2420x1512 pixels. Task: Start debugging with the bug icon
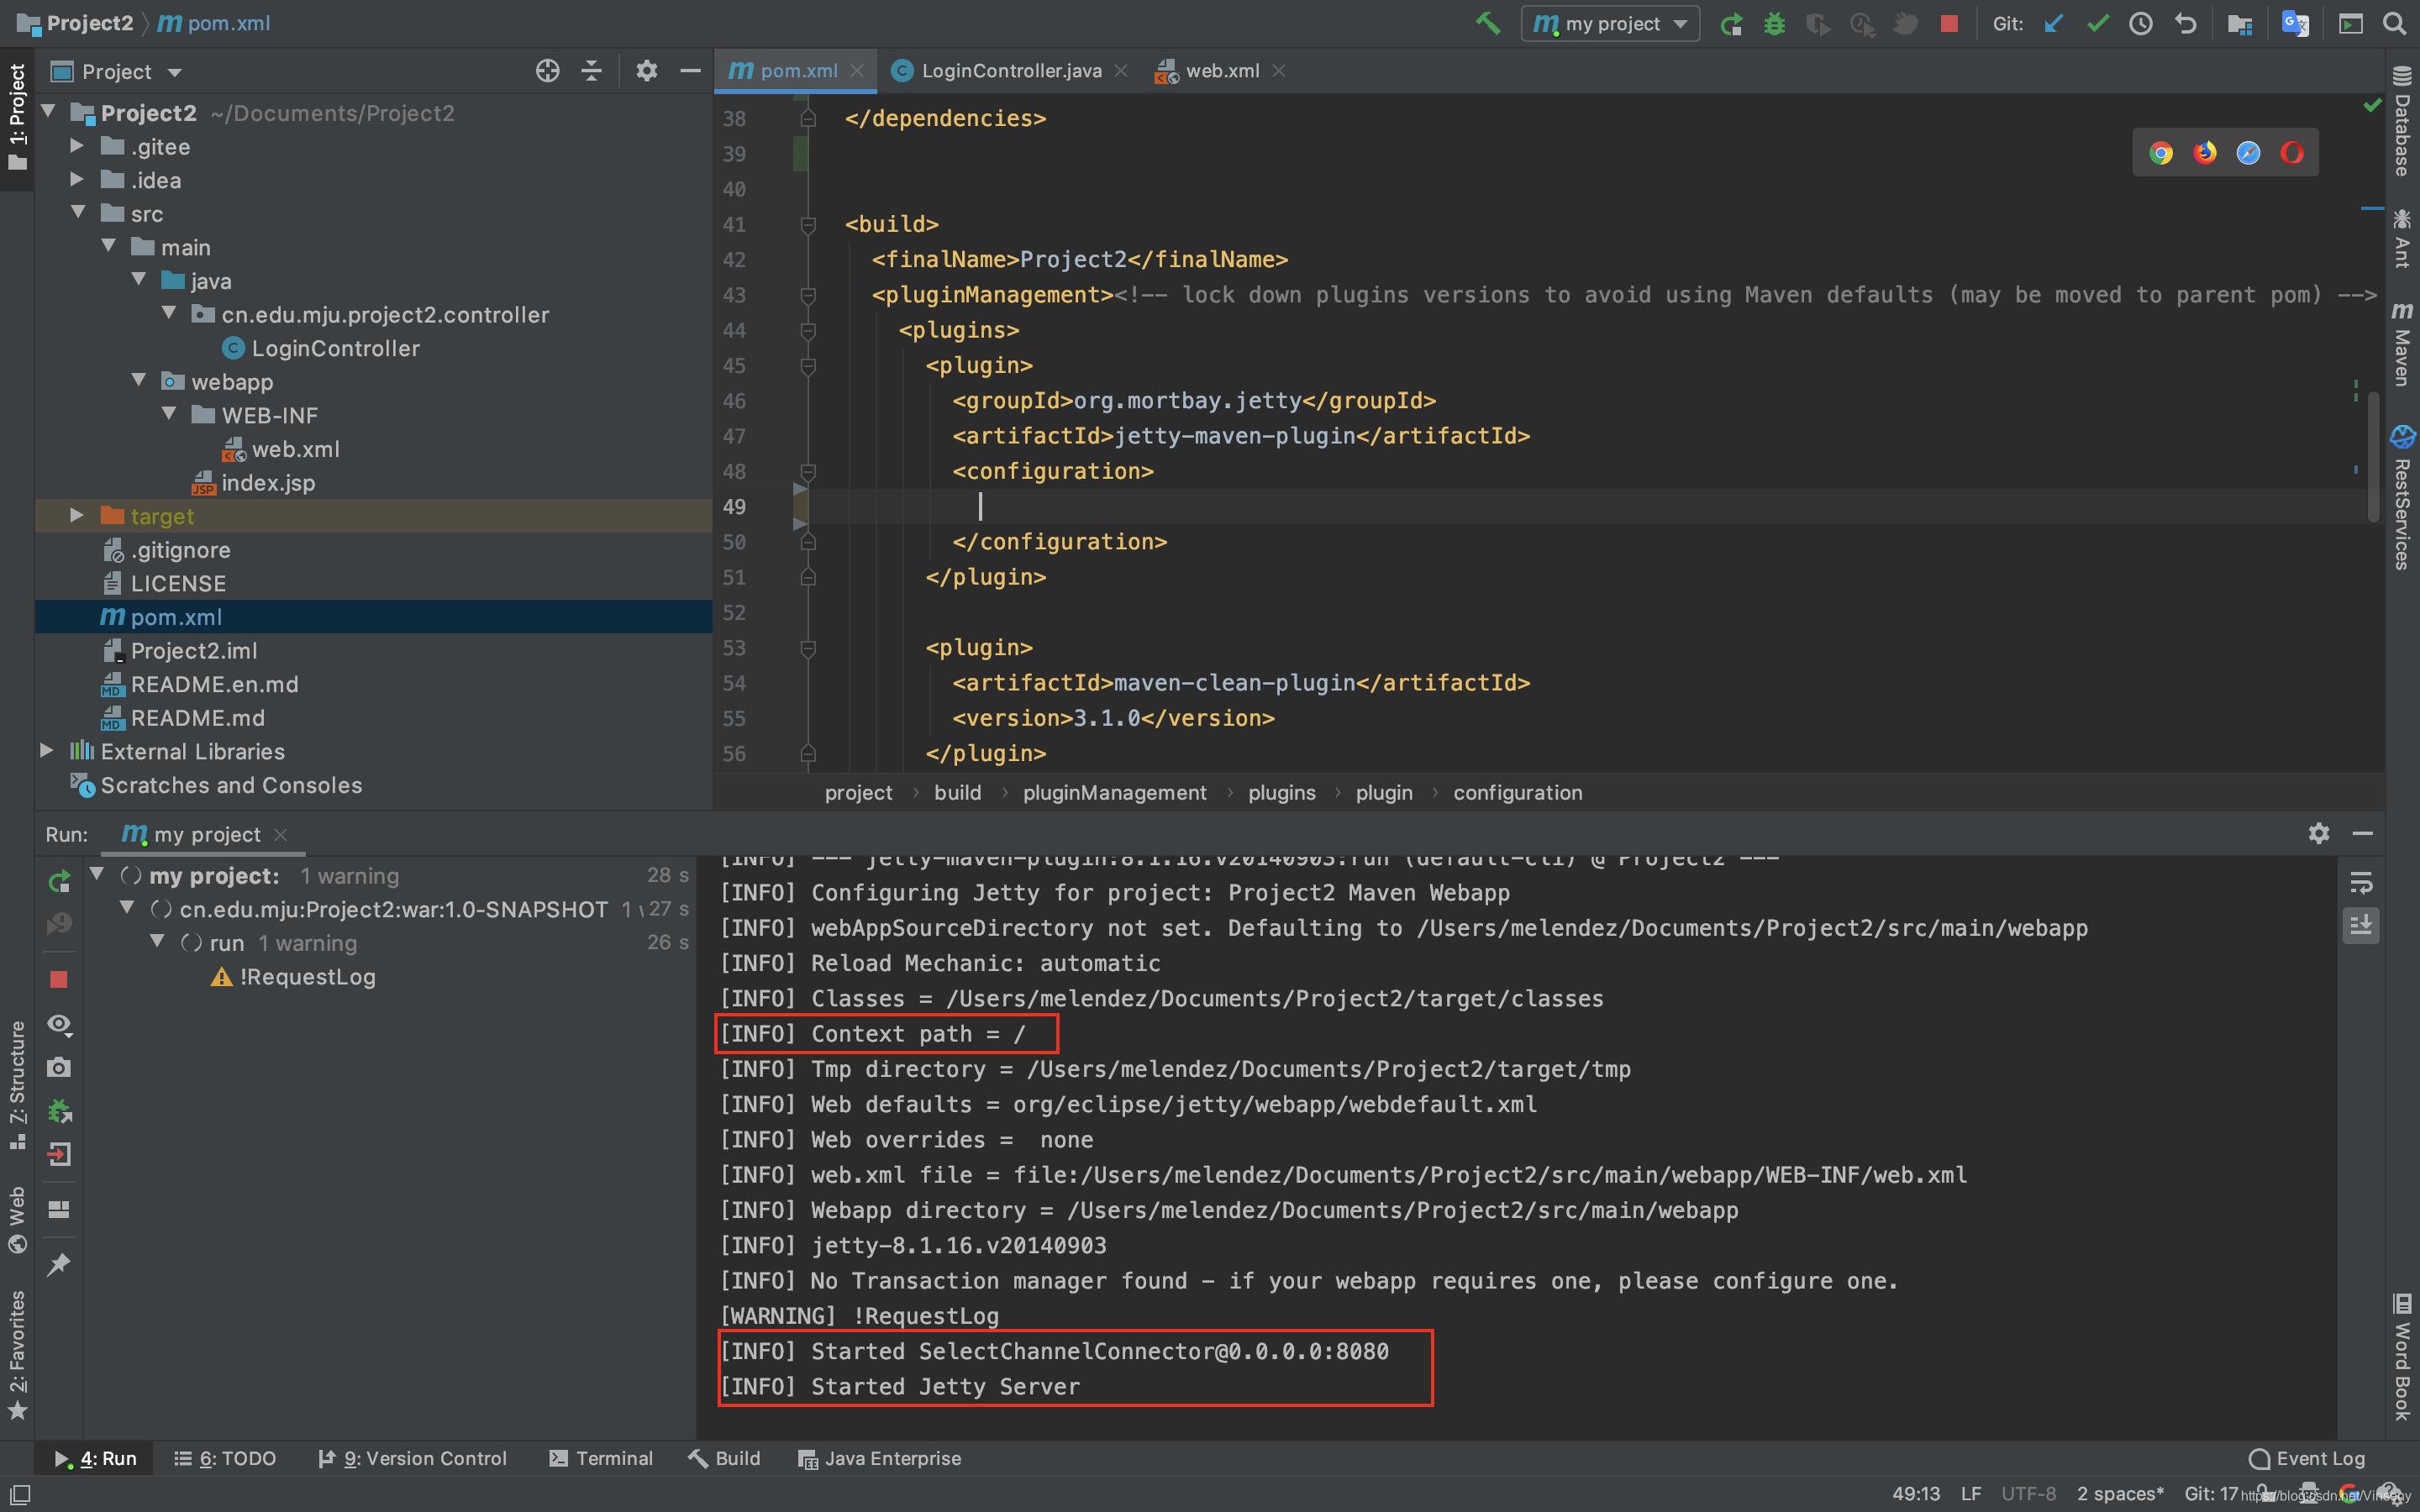[x=1774, y=23]
